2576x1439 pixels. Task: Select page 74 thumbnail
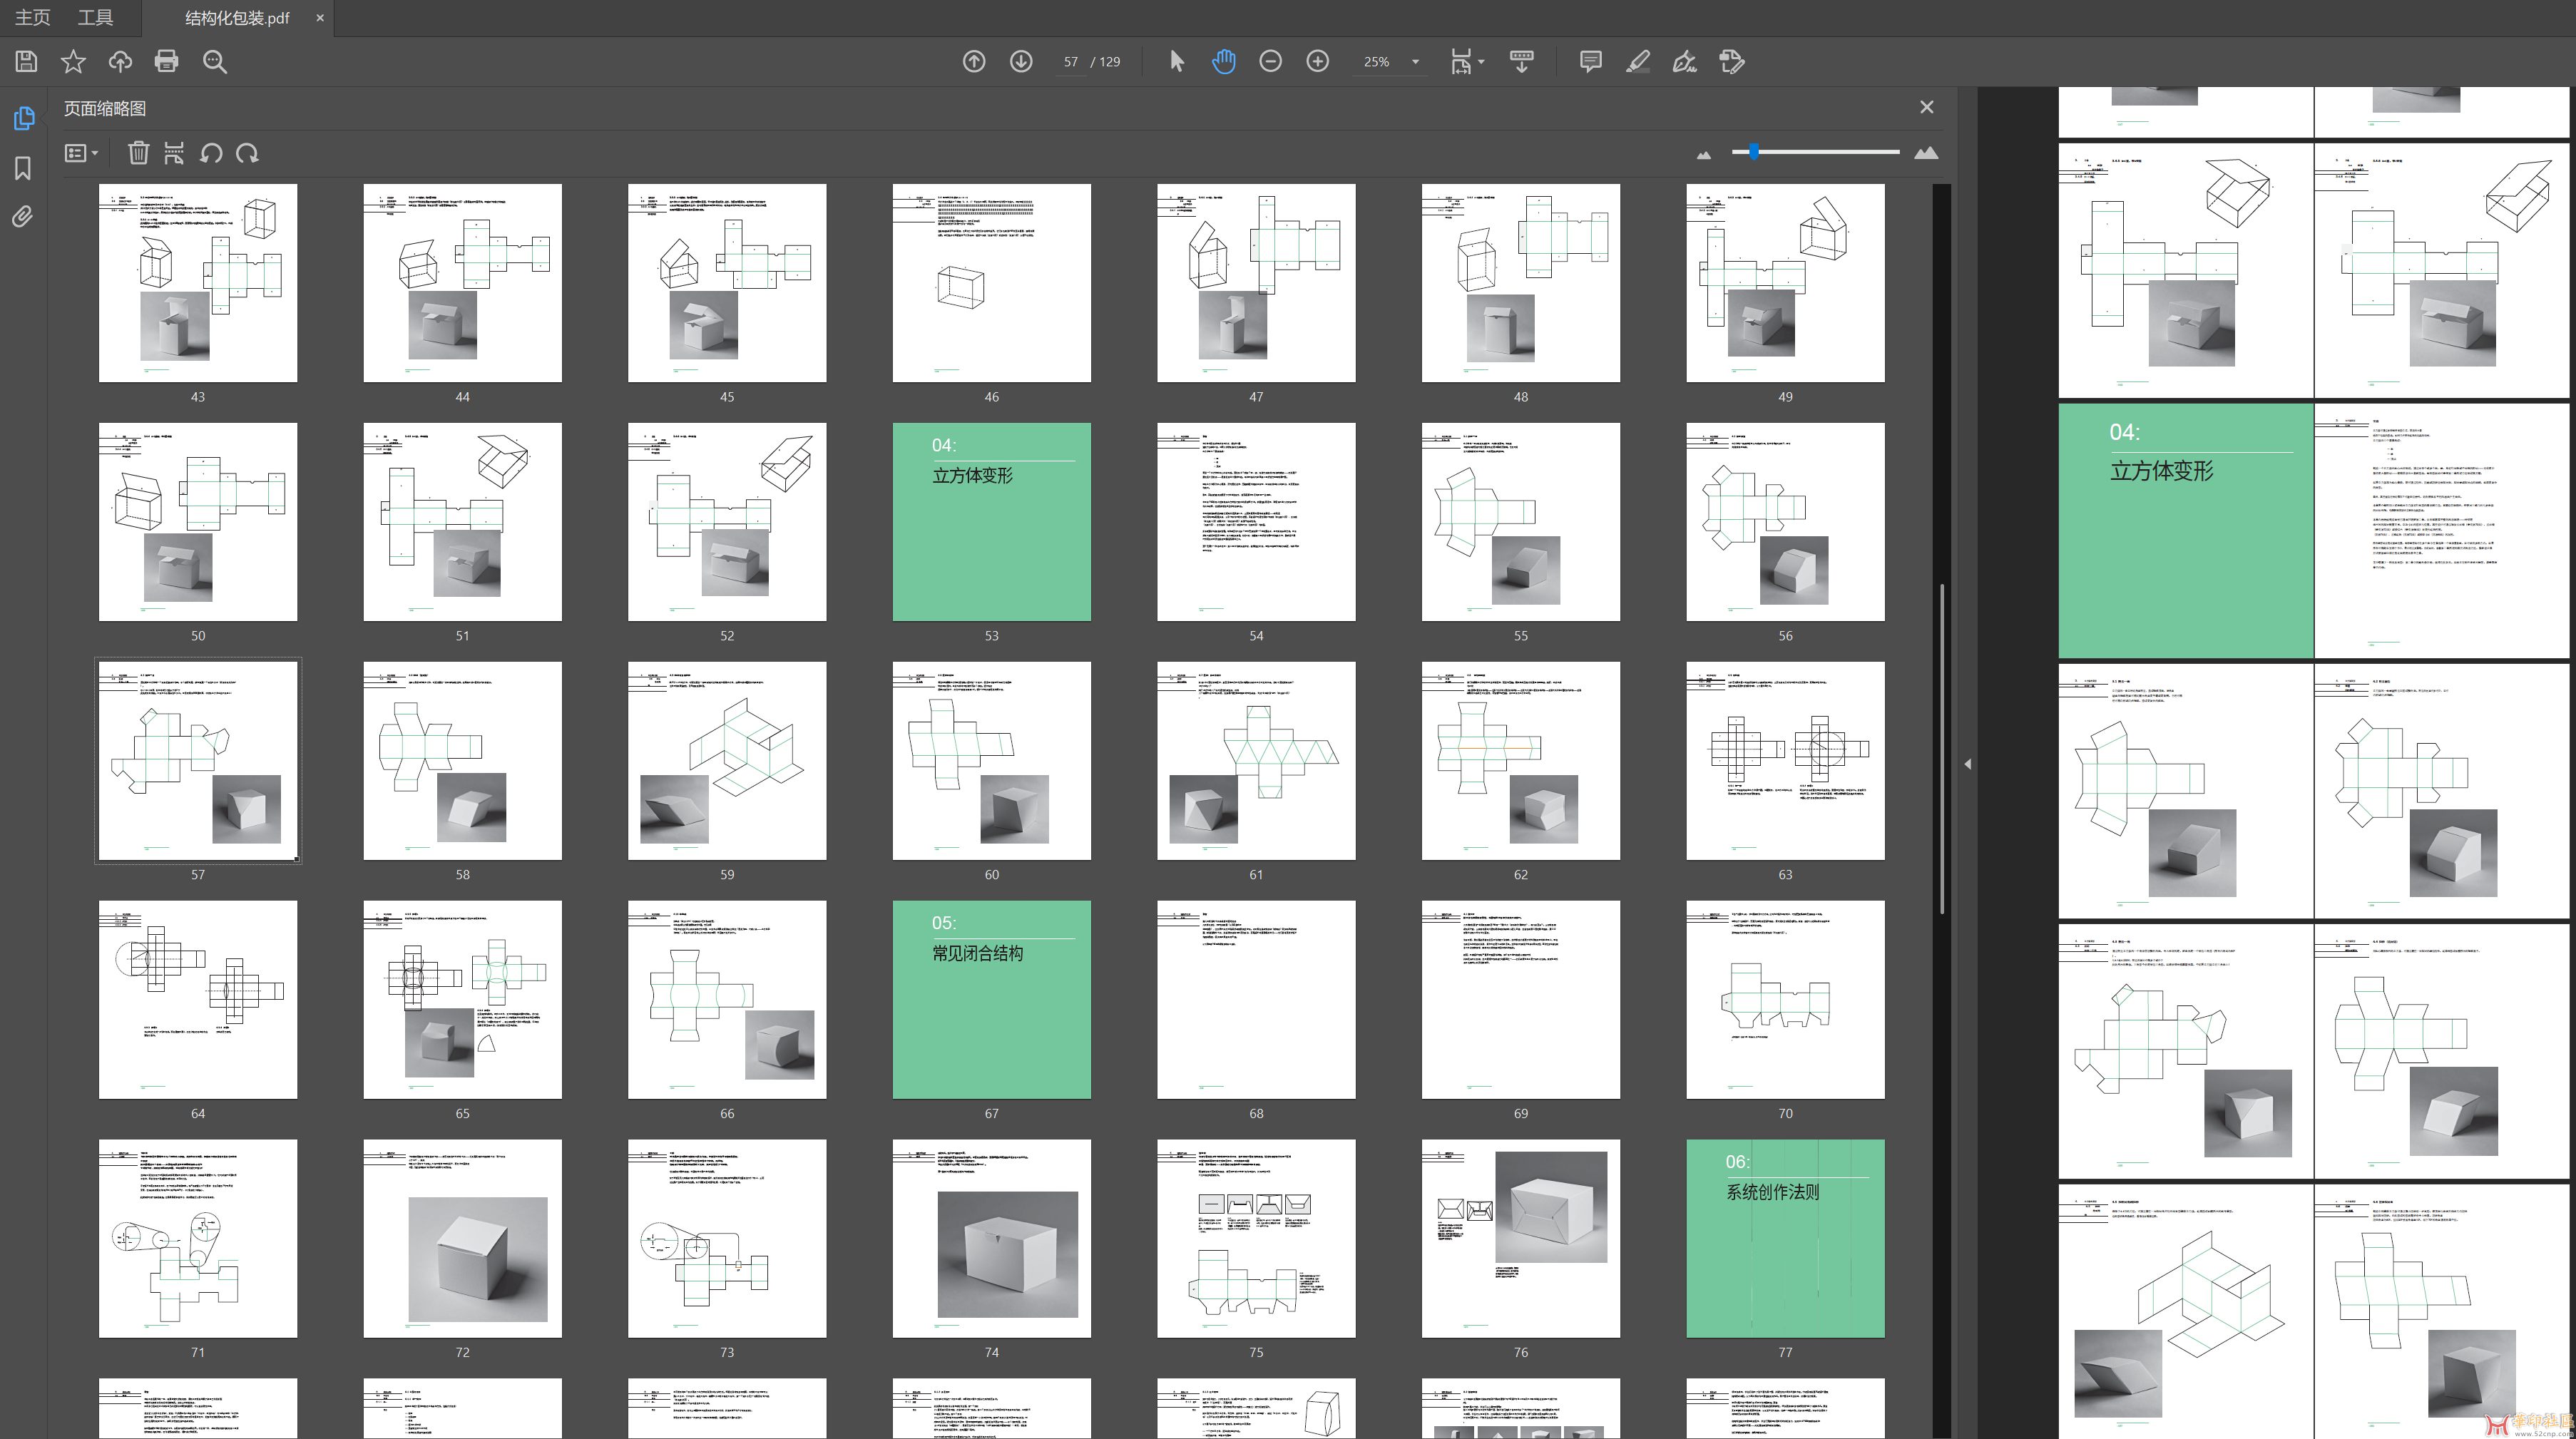tap(992, 1239)
